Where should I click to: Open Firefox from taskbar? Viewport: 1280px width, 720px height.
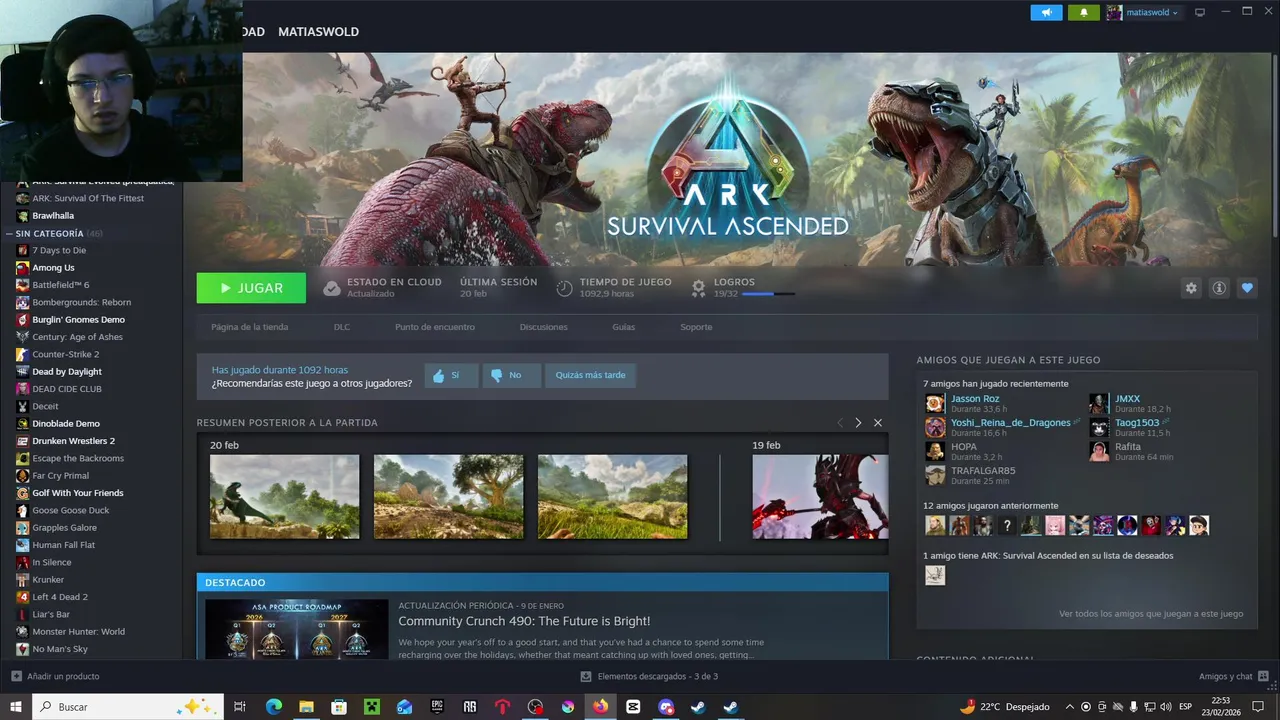(x=600, y=707)
